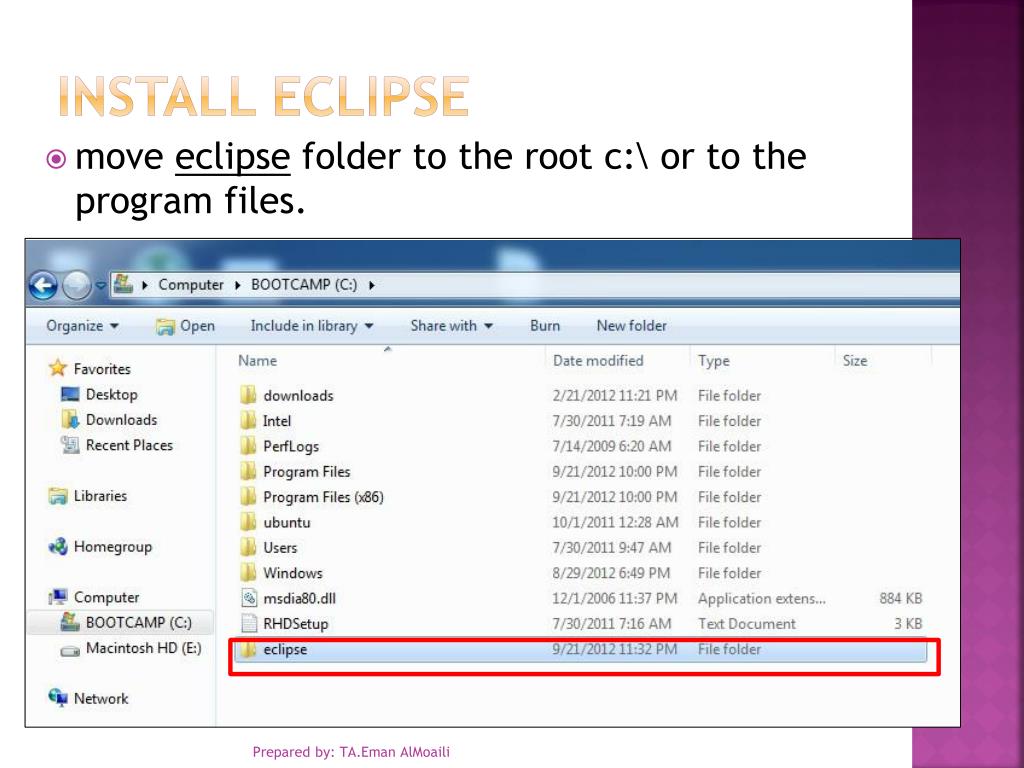Select Favorites in the navigation pane
This screenshot has height=768, width=1024.
pos(102,369)
